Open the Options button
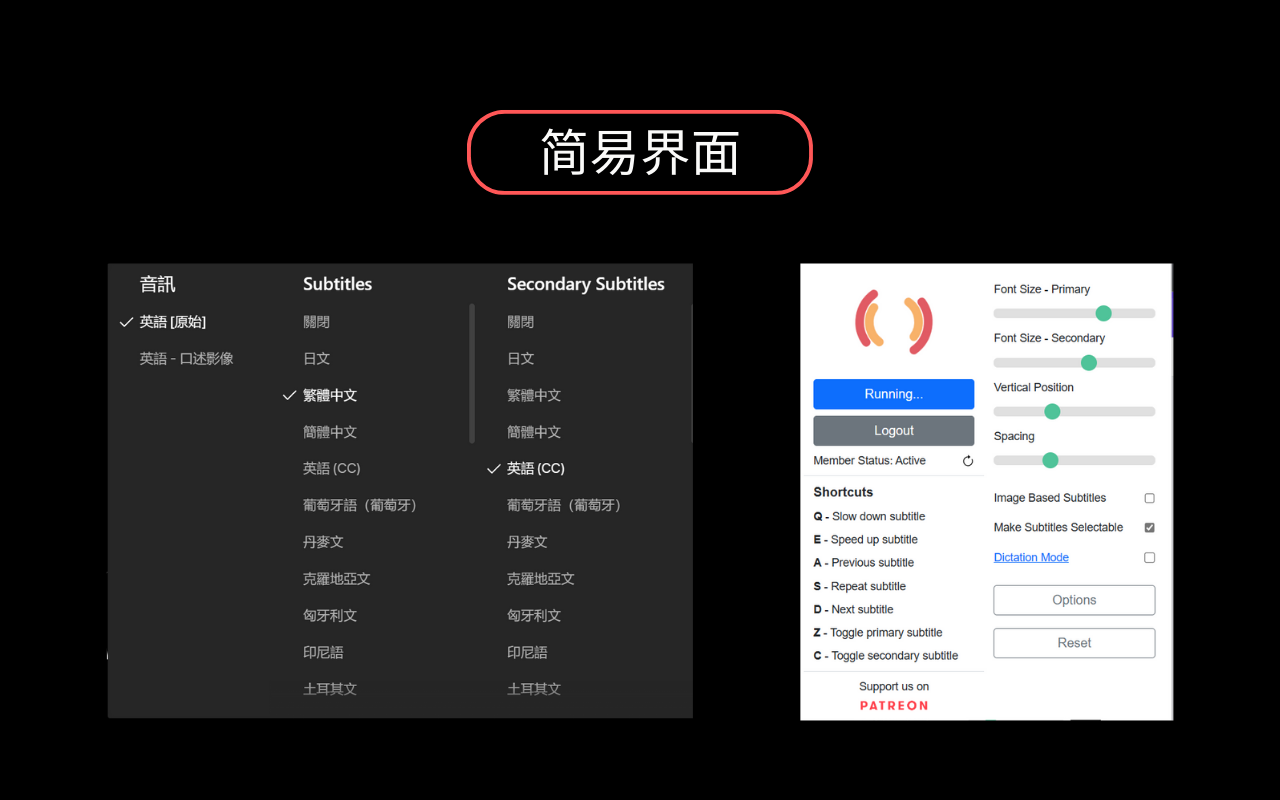This screenshot has width=1280, height=800. tap(1074, 600)
